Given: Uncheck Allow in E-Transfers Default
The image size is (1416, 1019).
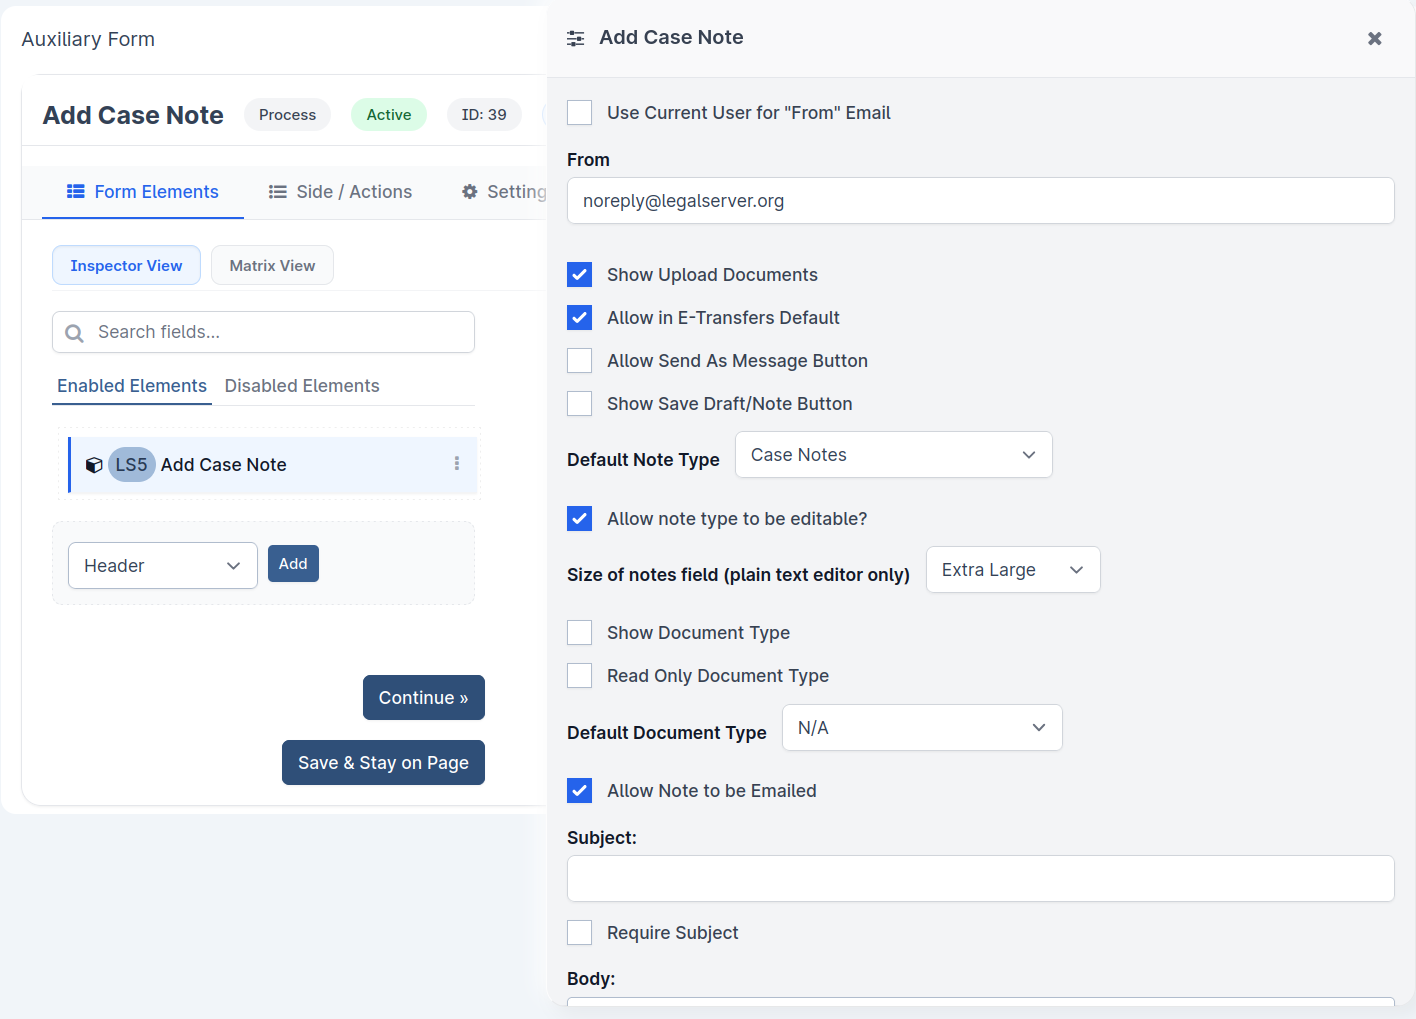Looking at the screenshot, I should tap(580, 317).
